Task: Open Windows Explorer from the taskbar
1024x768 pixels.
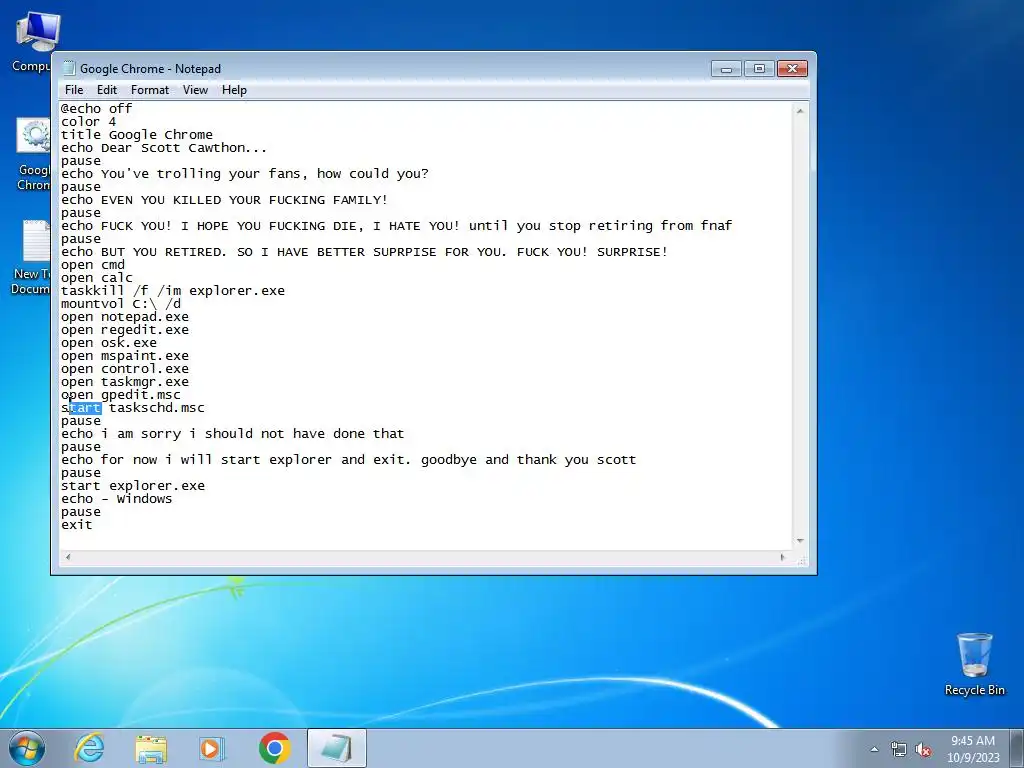Action: tap(151, 749)
